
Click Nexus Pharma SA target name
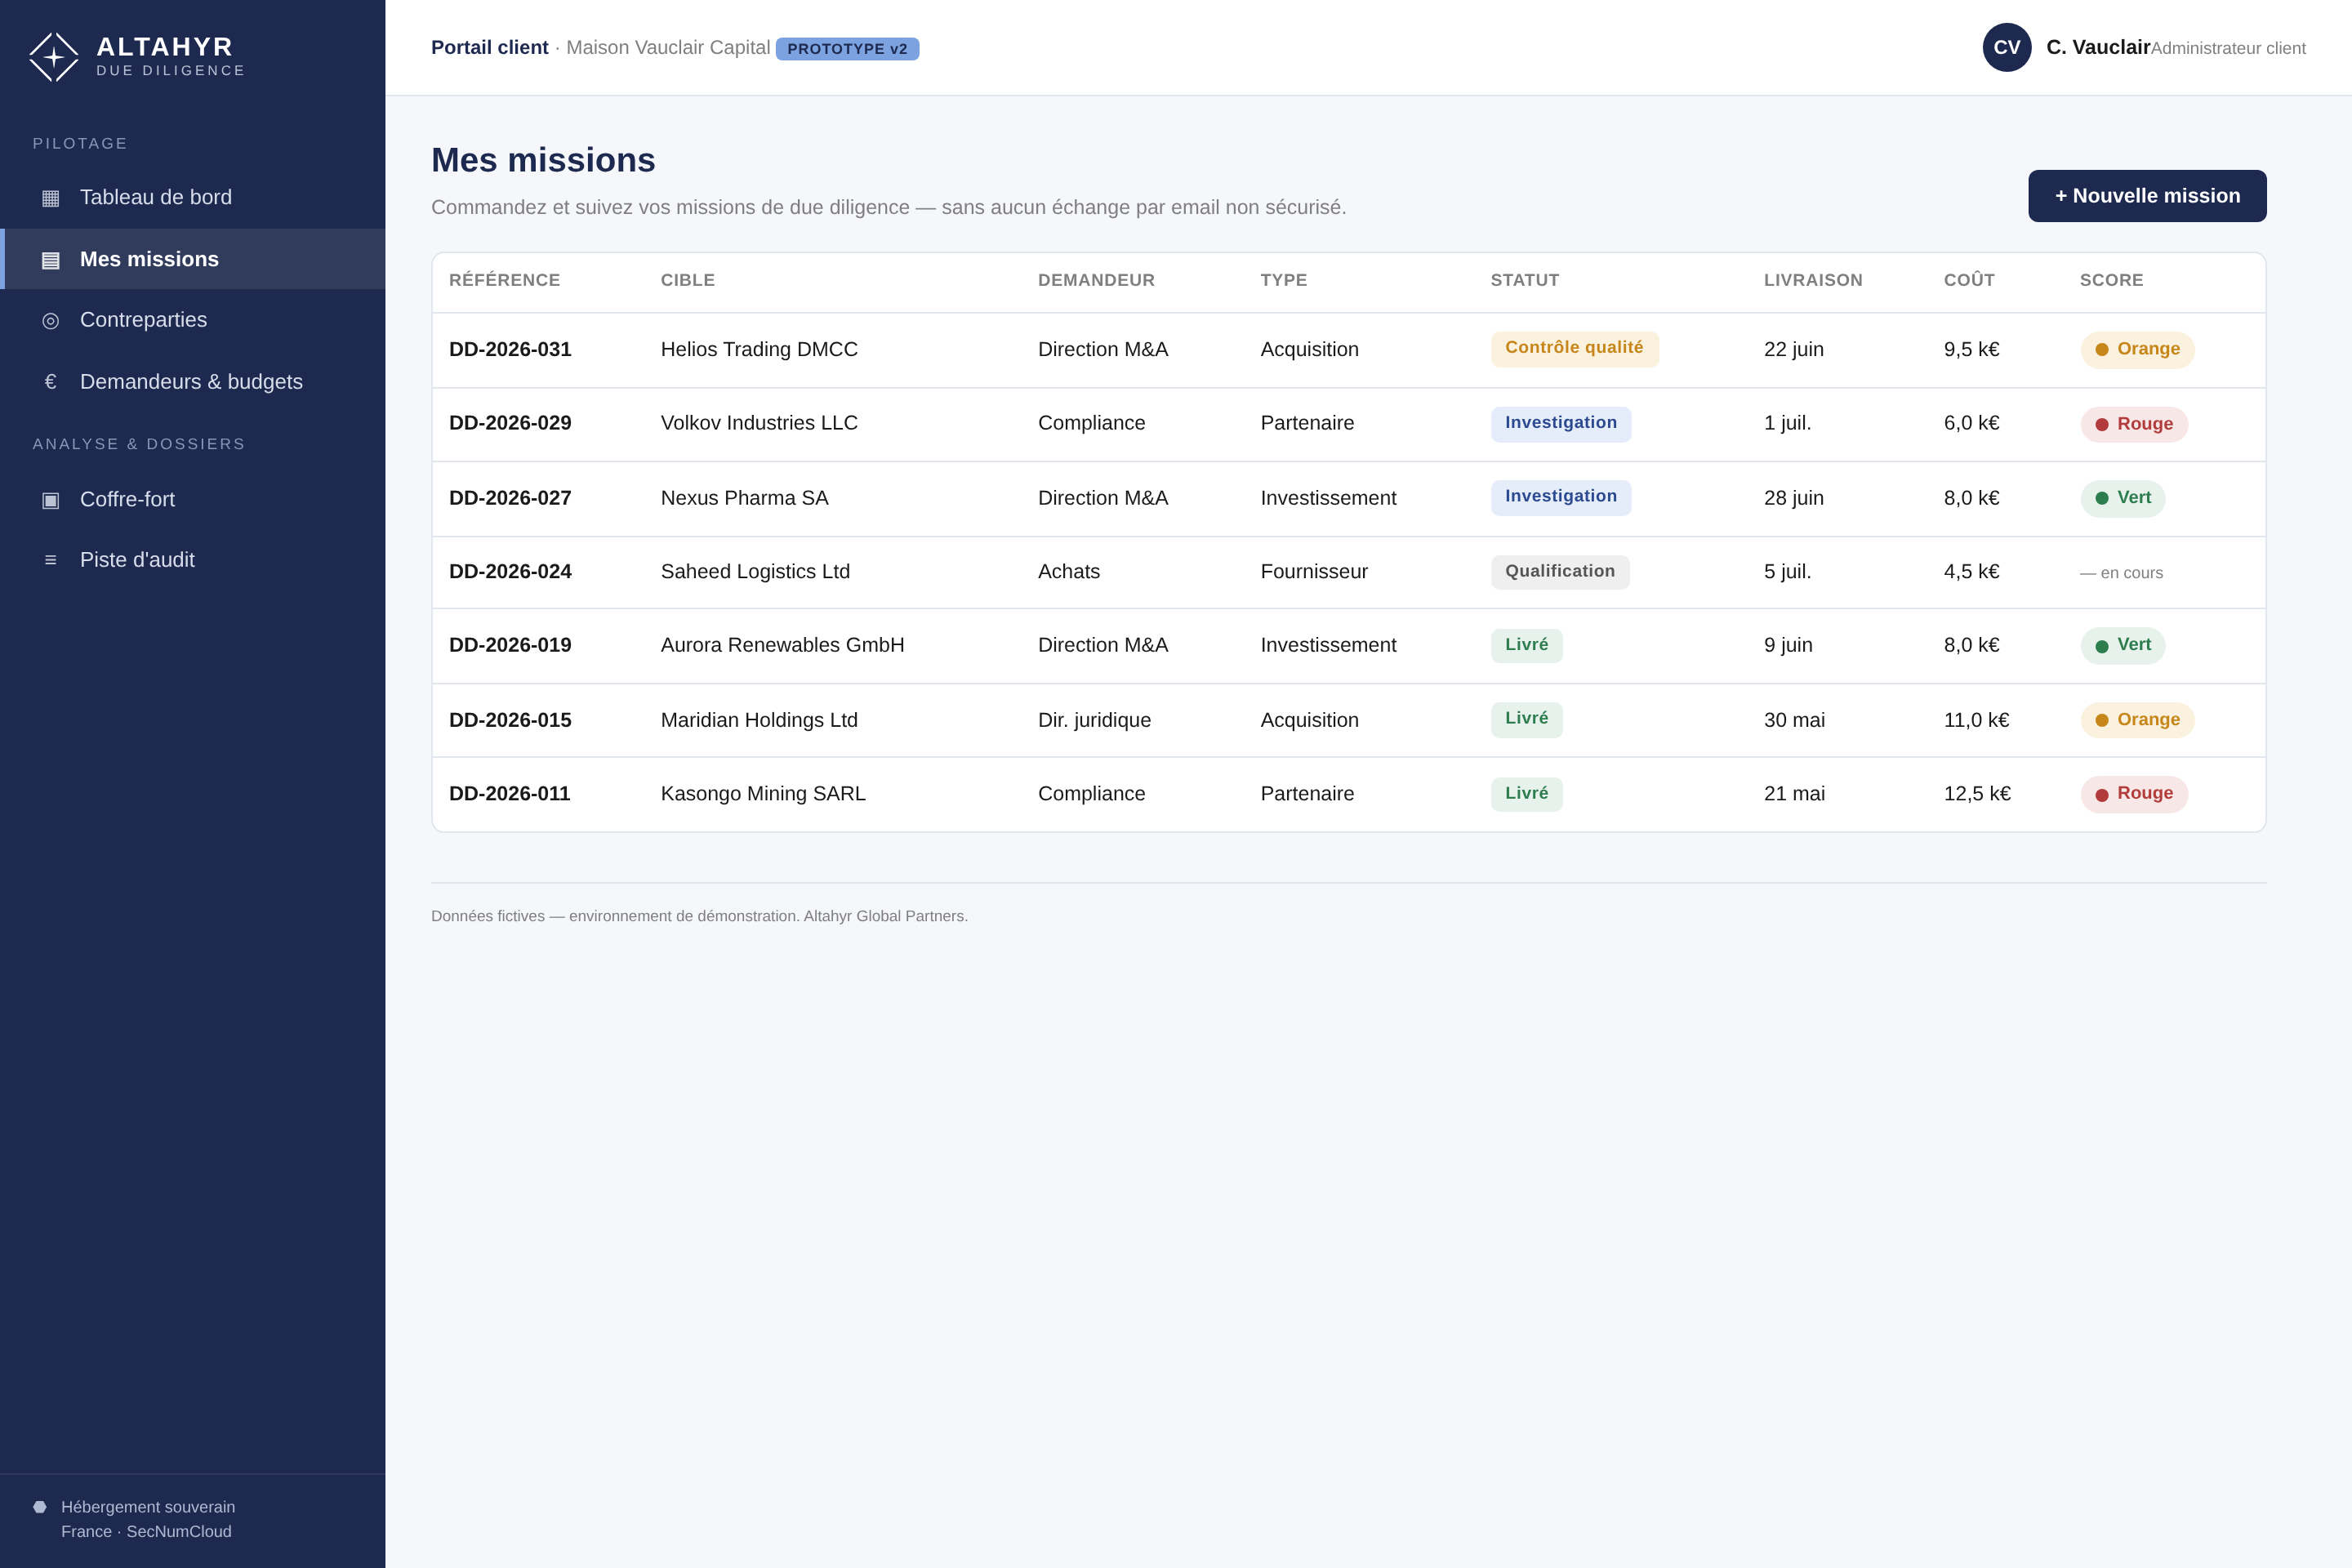tap(745, 498)
